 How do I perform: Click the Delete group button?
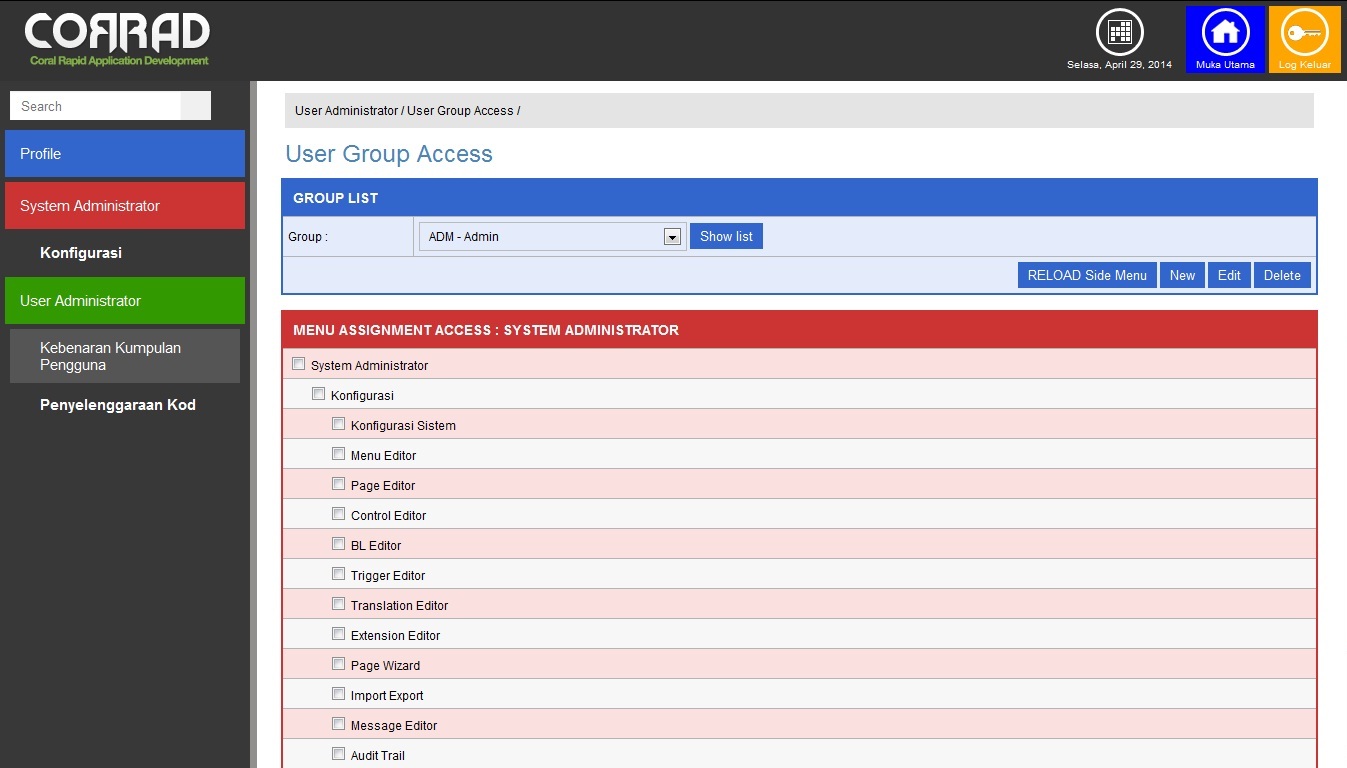(1281, 276)
